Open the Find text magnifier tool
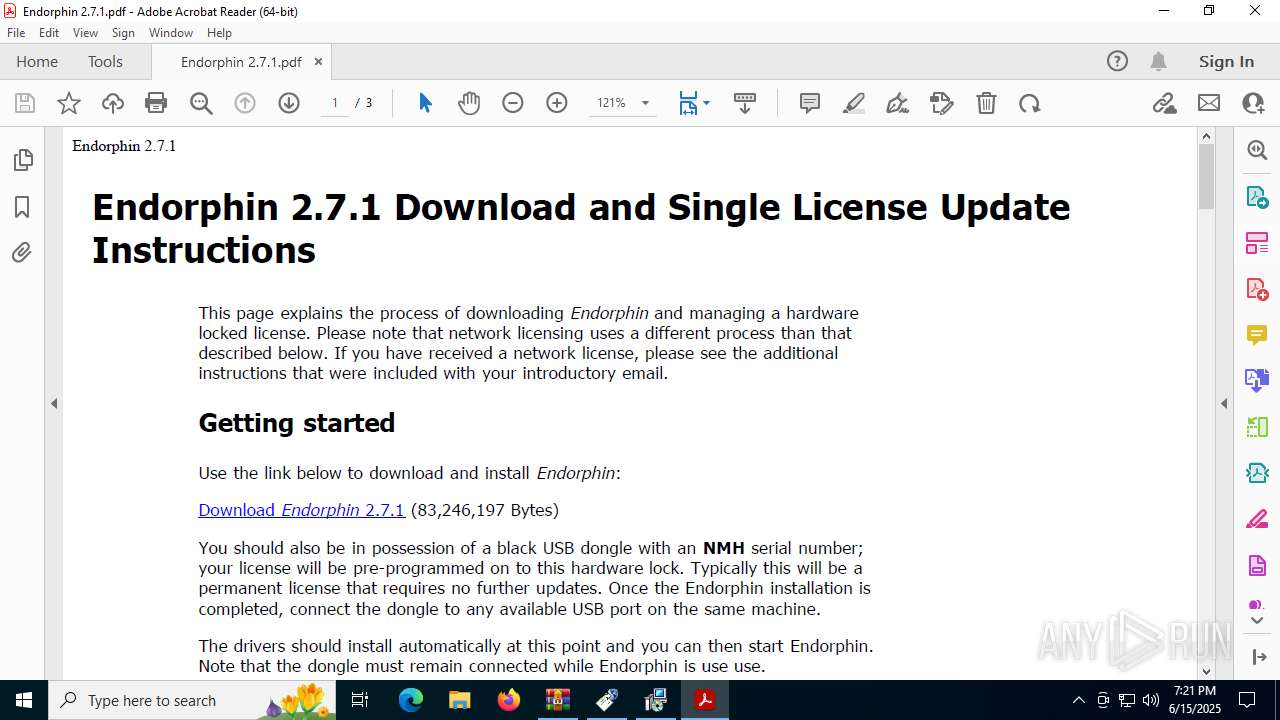The width and height of the screenshot is (1280, 720). tap(201, 103)
